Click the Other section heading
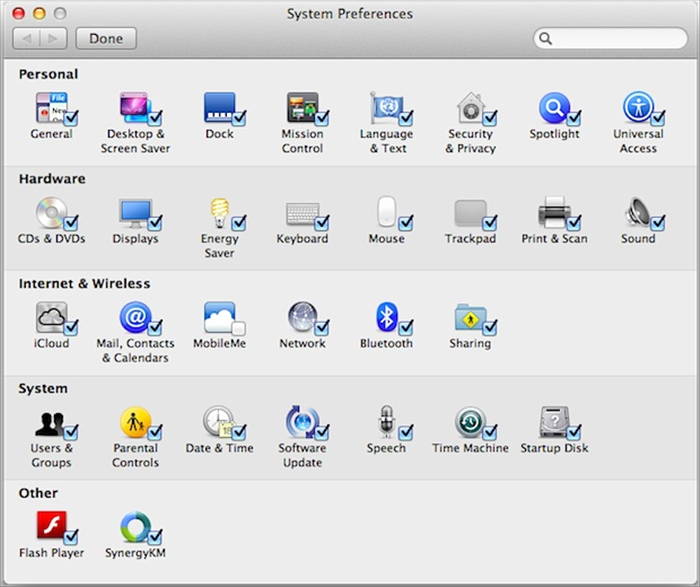The height and width of the screenshot is (587, 700). tap(38, 493)
